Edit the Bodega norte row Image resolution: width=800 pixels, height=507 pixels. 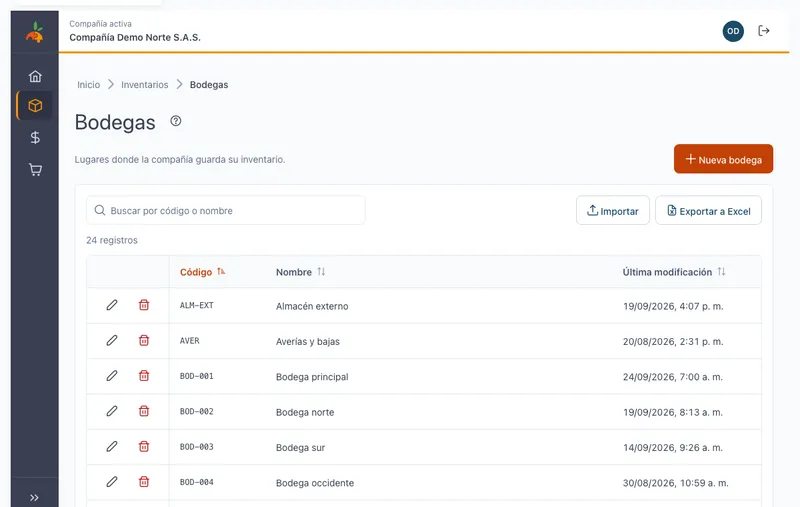pyautogui.click(x=112, y=411)
